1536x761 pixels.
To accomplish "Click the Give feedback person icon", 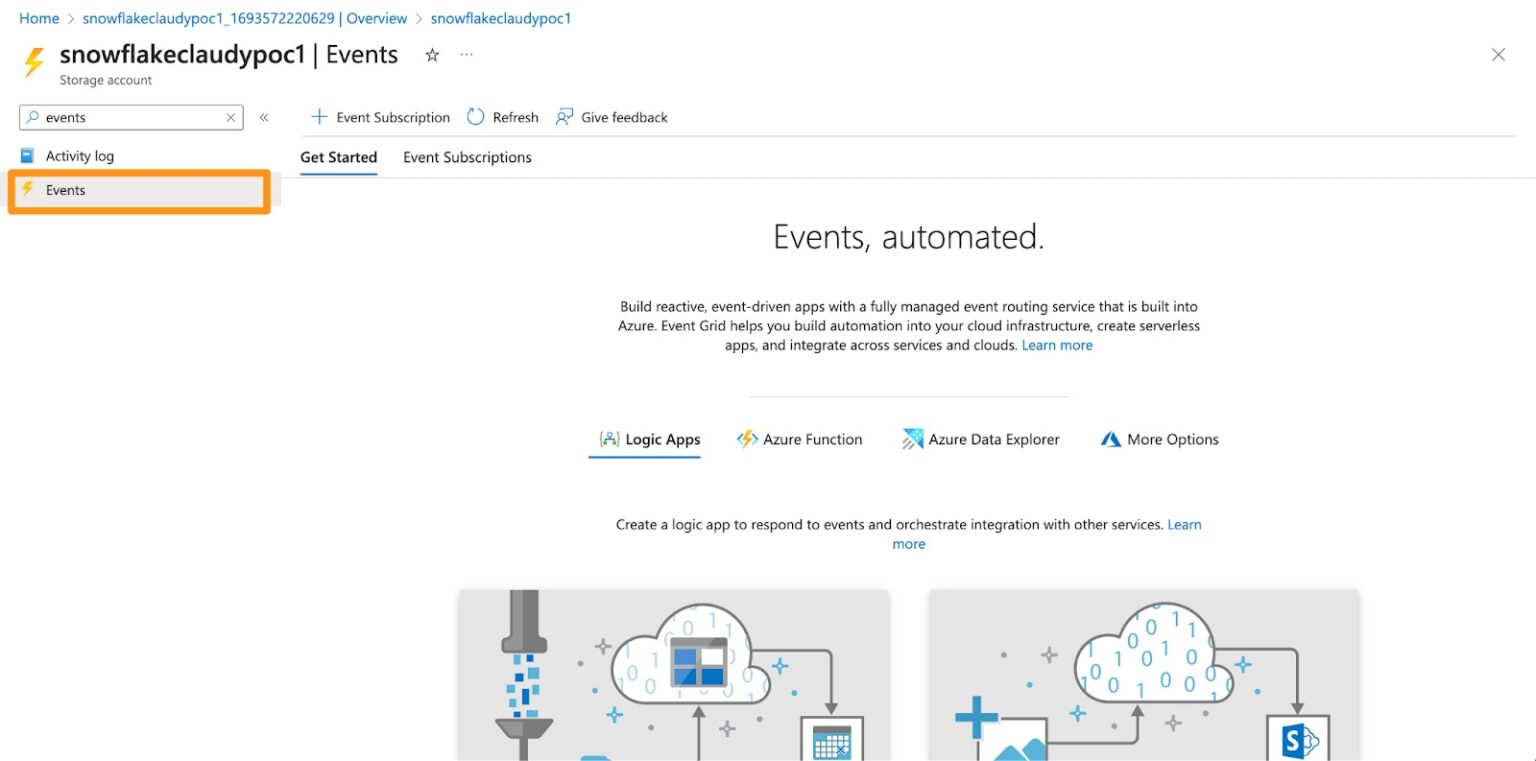I will click(565, 117).
